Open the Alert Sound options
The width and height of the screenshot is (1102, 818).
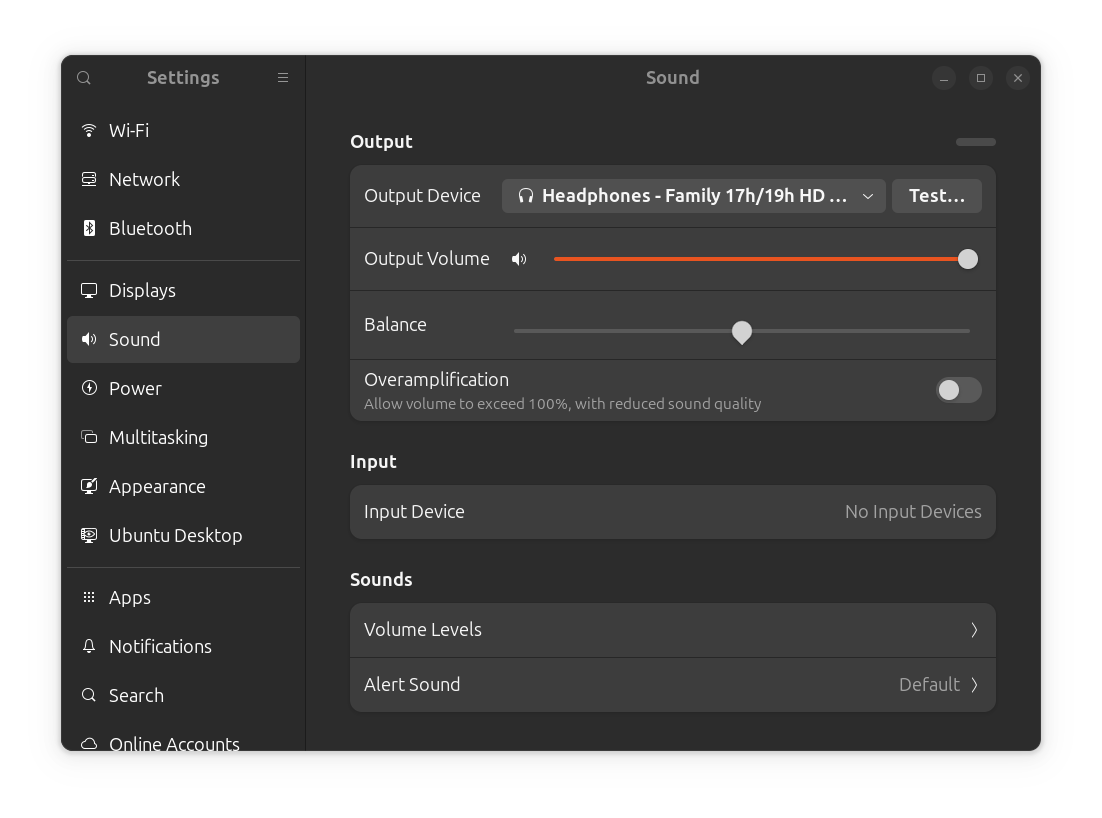click(x=672, y=685)
